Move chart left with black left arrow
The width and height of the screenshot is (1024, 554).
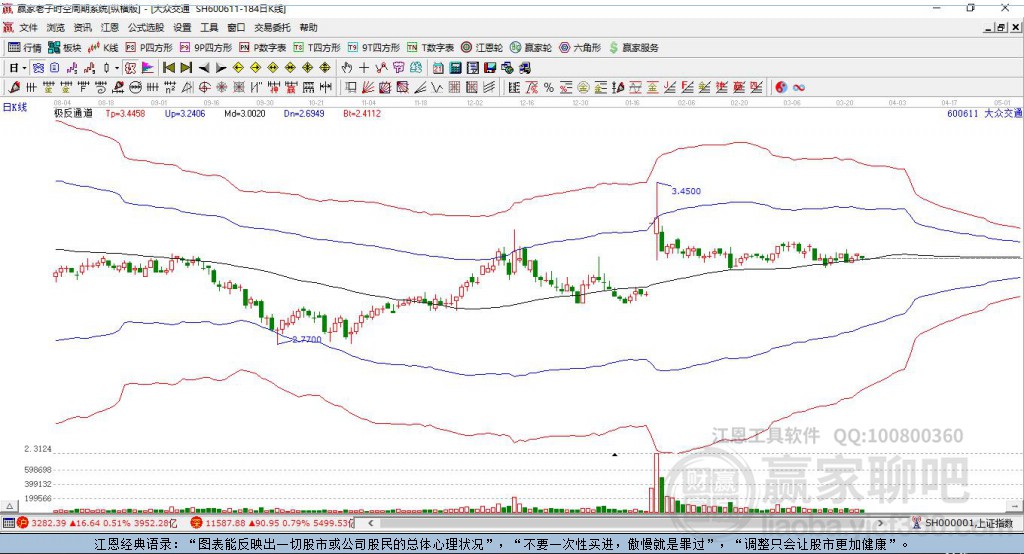pyautogui.click(x=204, y=68)
